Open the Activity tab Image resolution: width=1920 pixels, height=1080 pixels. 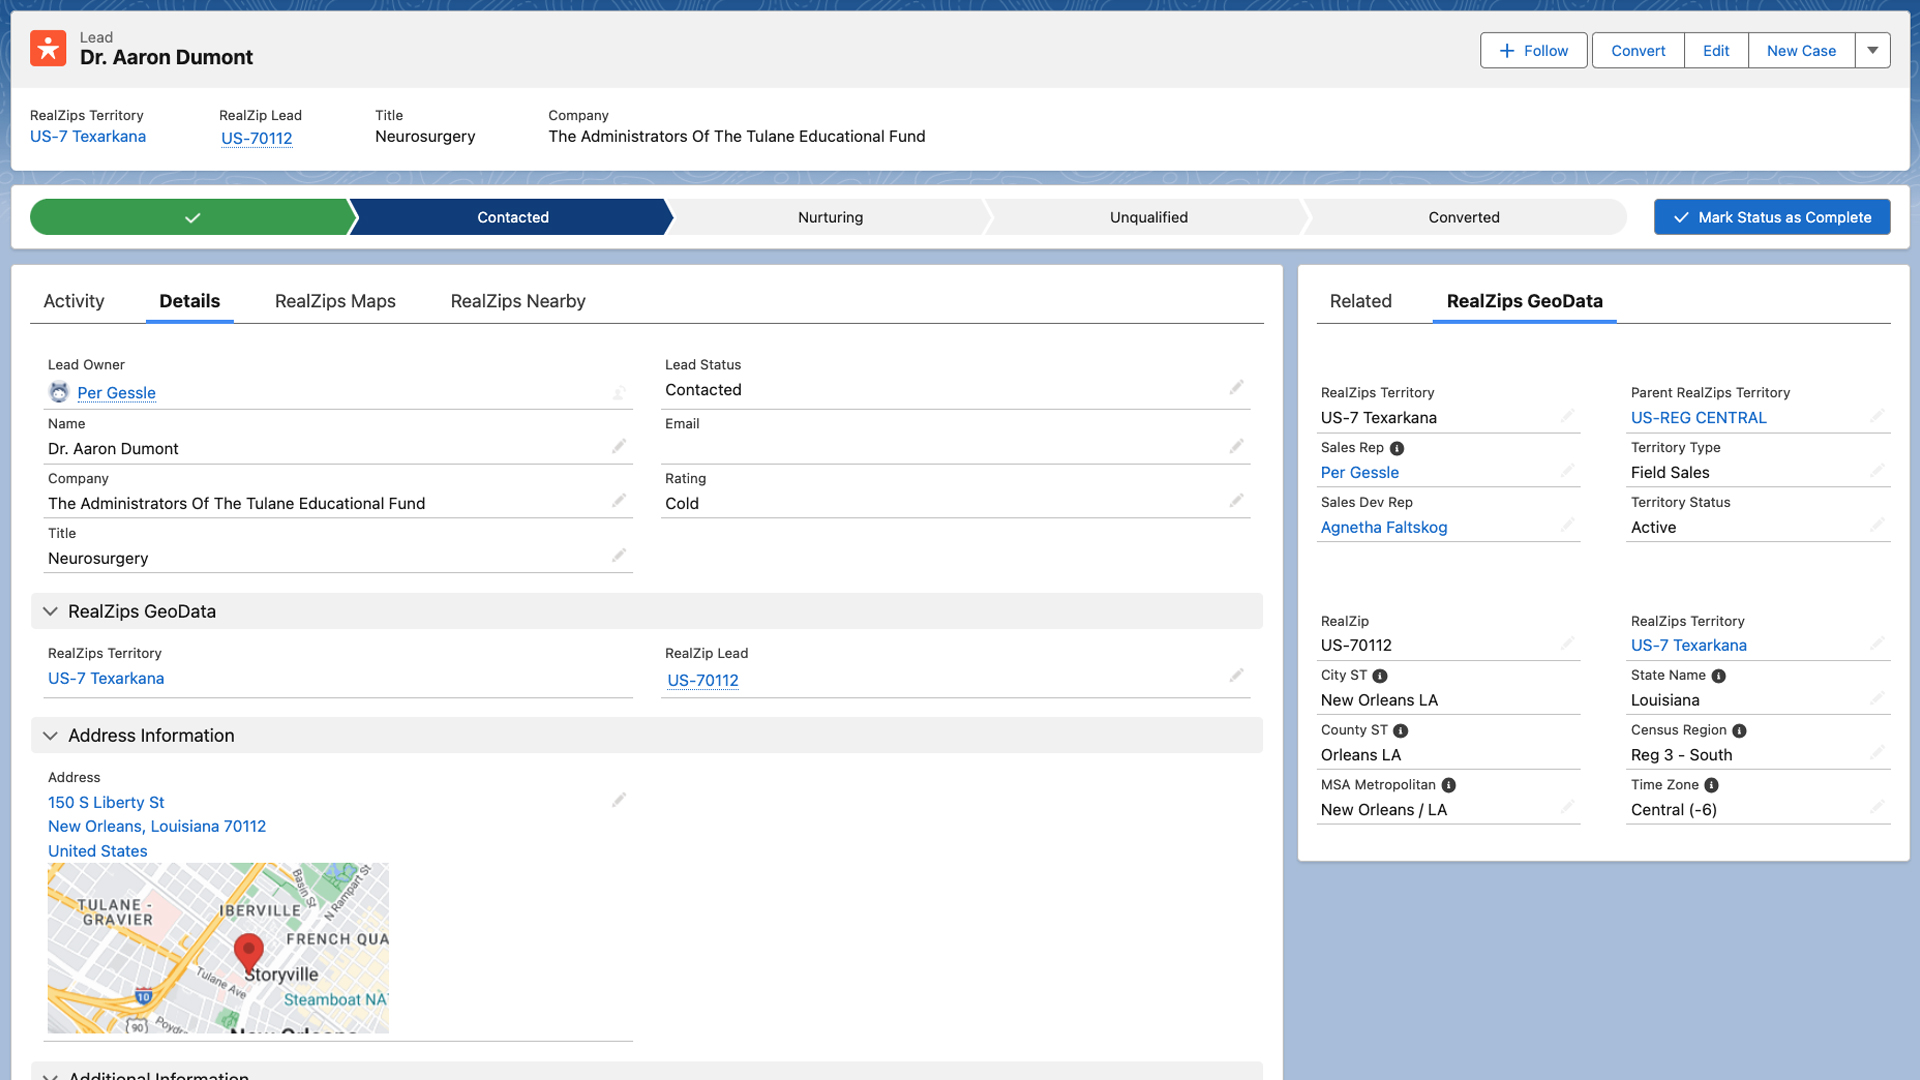pos(74,301)
